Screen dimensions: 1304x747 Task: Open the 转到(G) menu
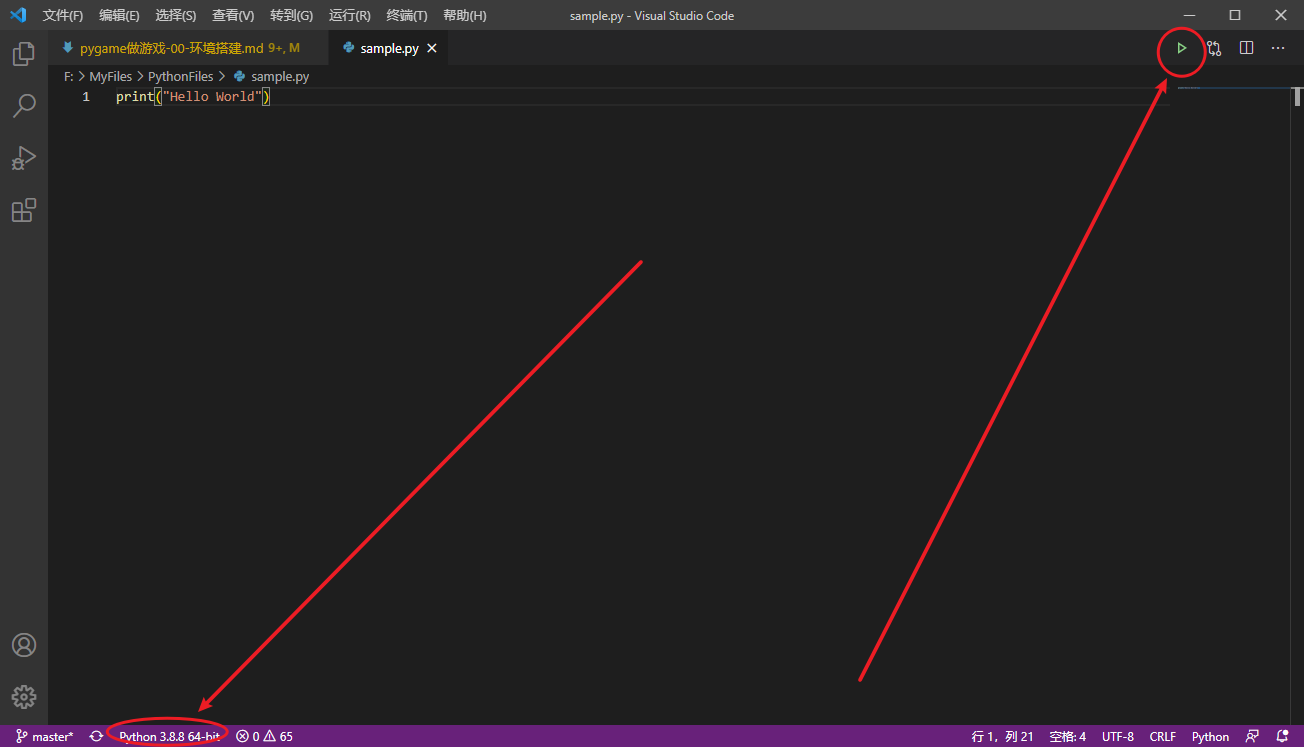tap(291, 15)
